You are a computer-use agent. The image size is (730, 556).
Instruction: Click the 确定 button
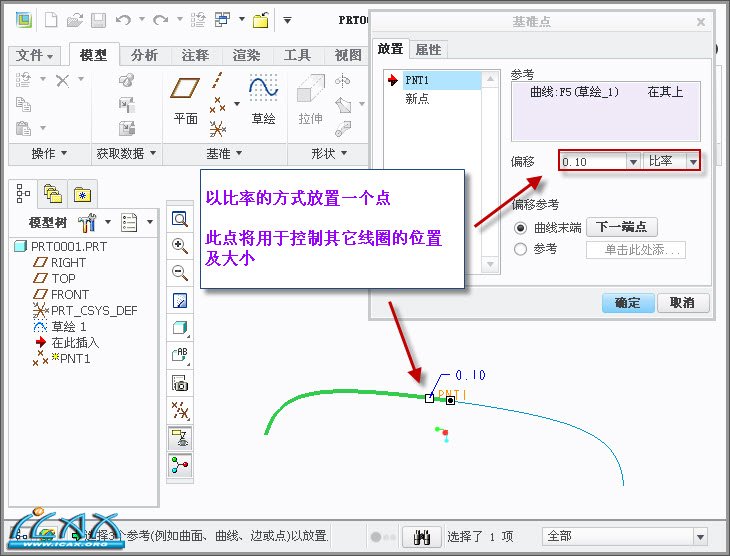[x=628, y=303]
